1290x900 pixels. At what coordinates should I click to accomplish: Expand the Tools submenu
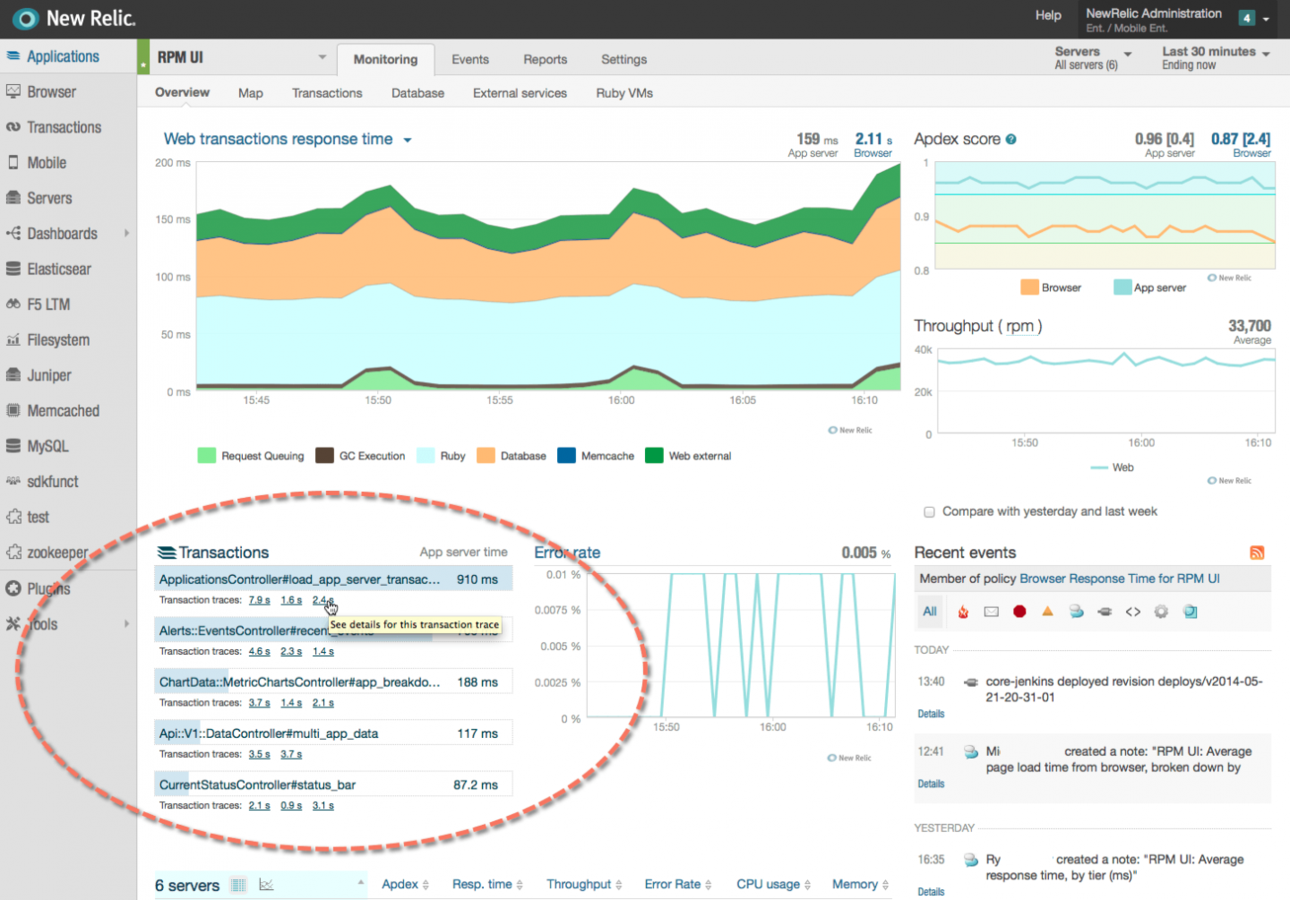[x=127, y=624]
